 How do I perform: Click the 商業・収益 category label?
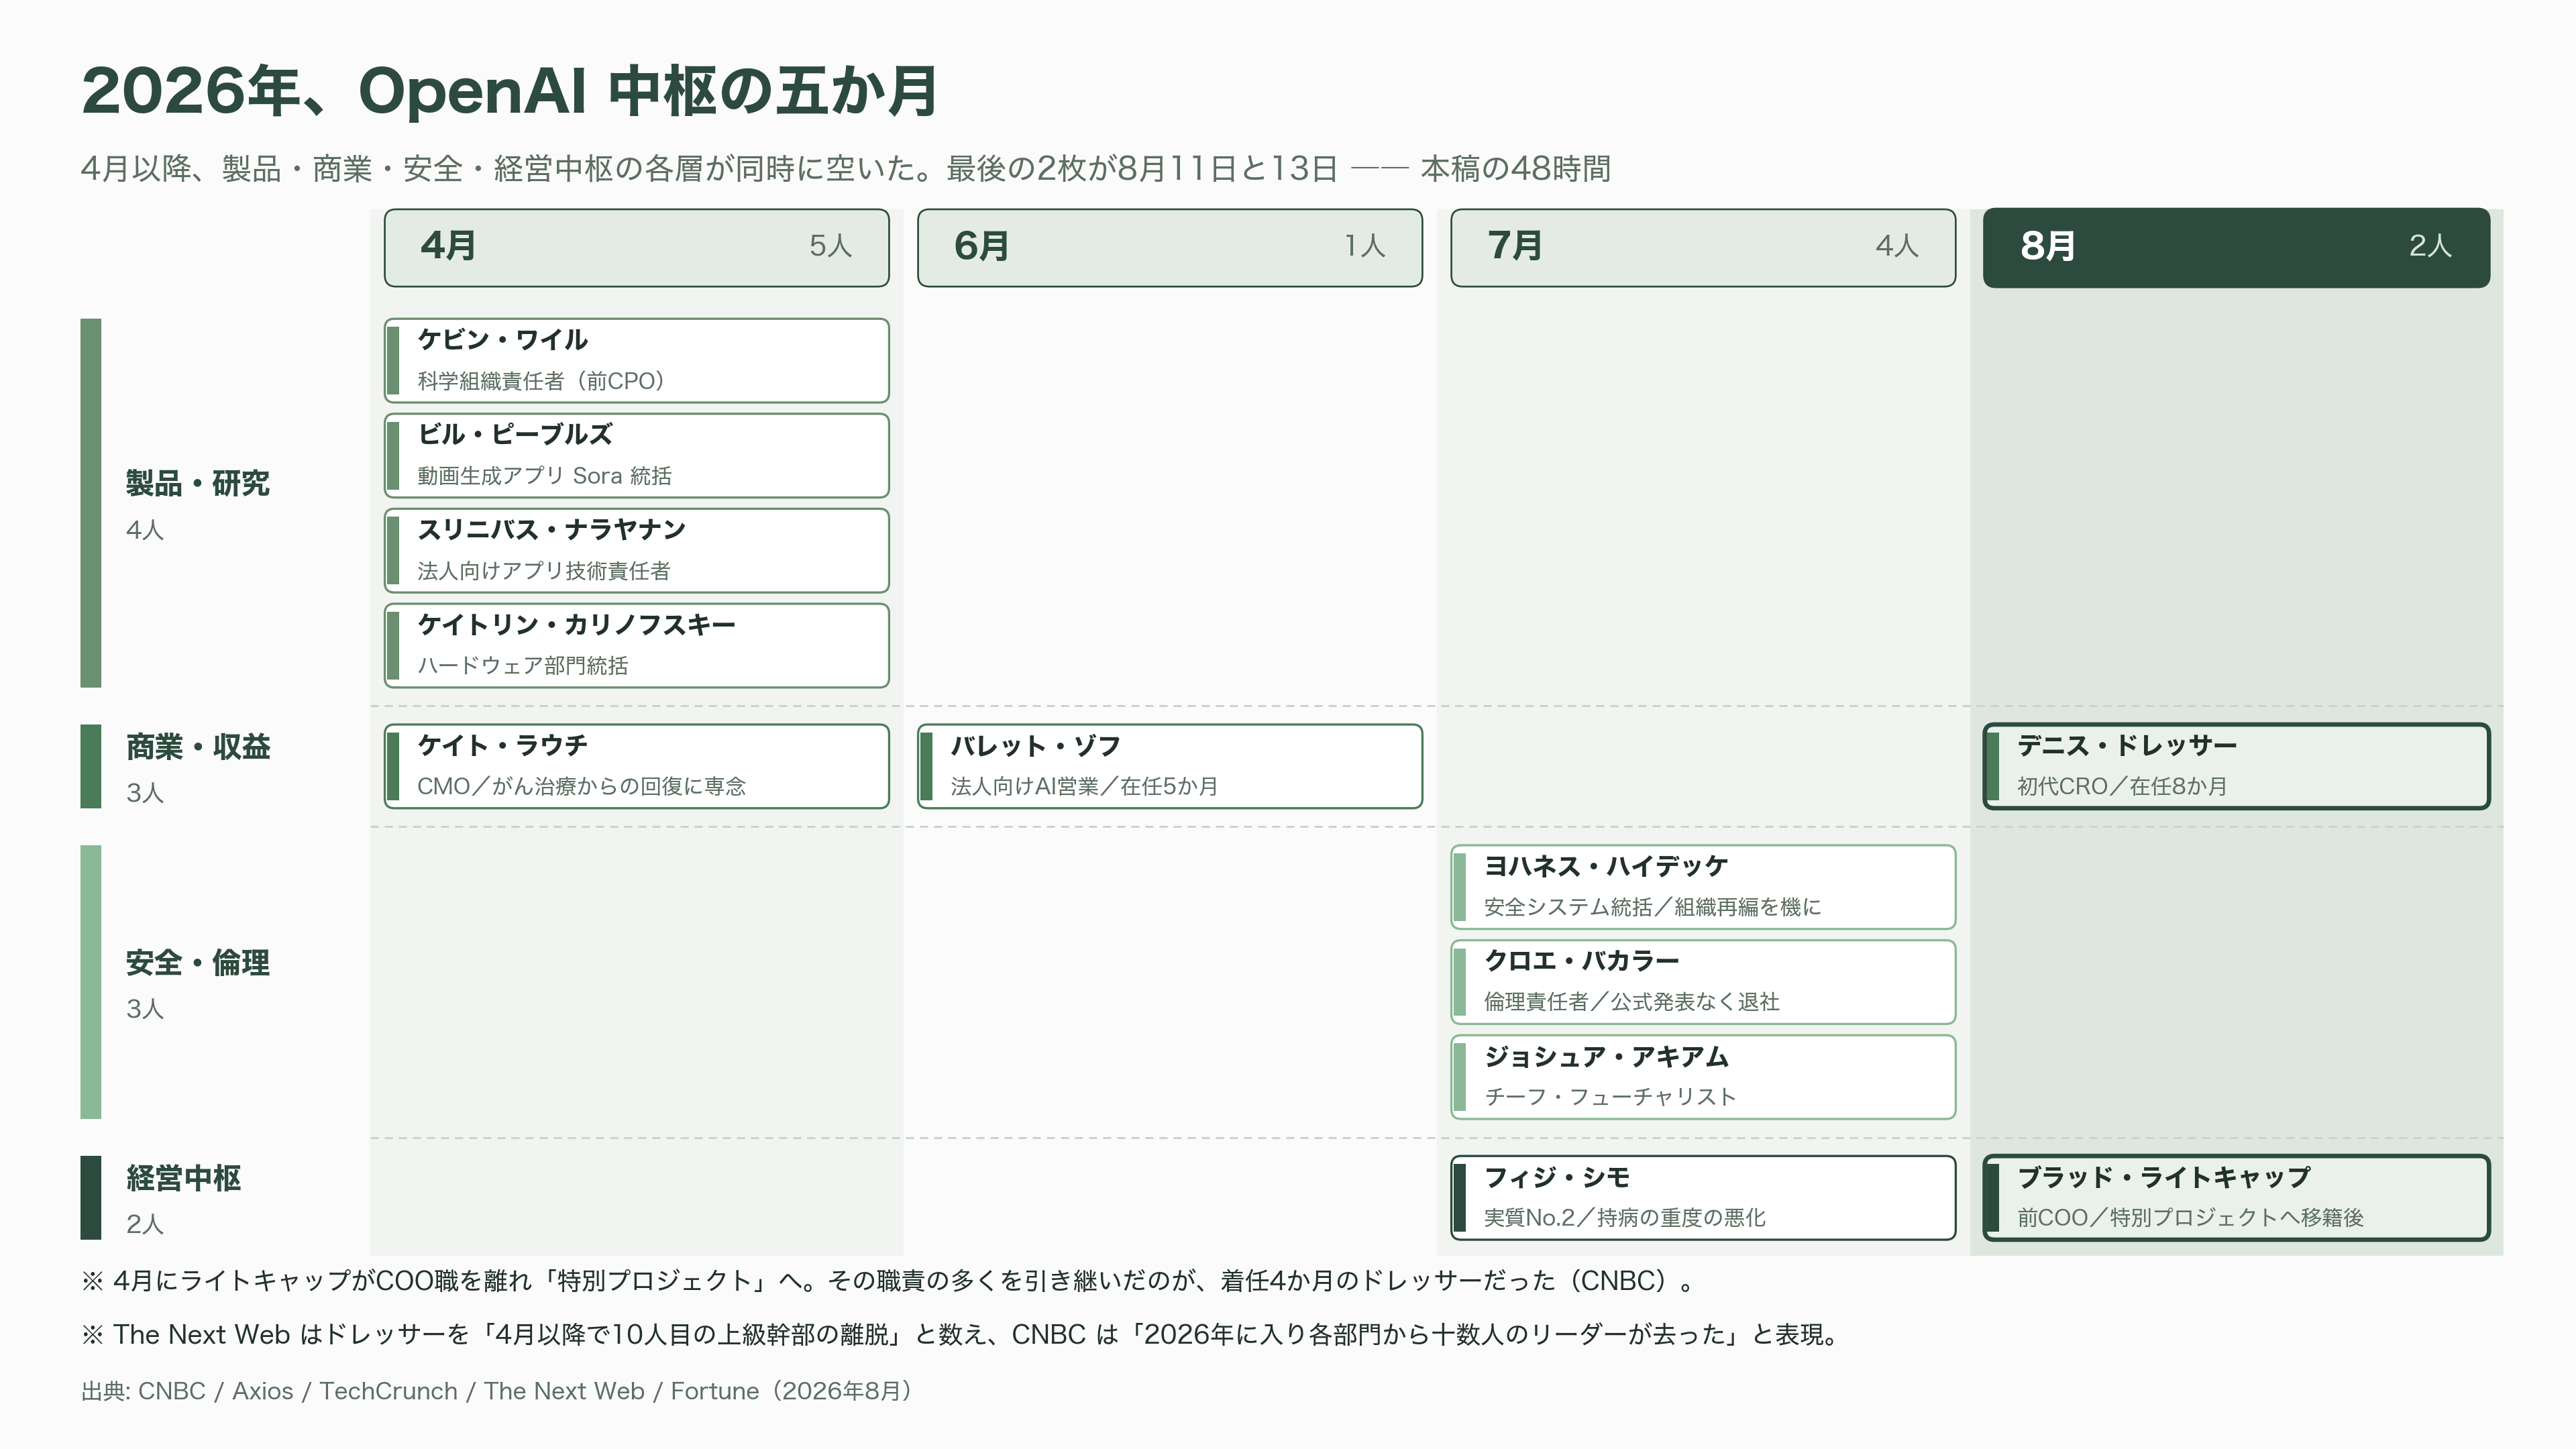pyautogui.click(x=197, y=747)
